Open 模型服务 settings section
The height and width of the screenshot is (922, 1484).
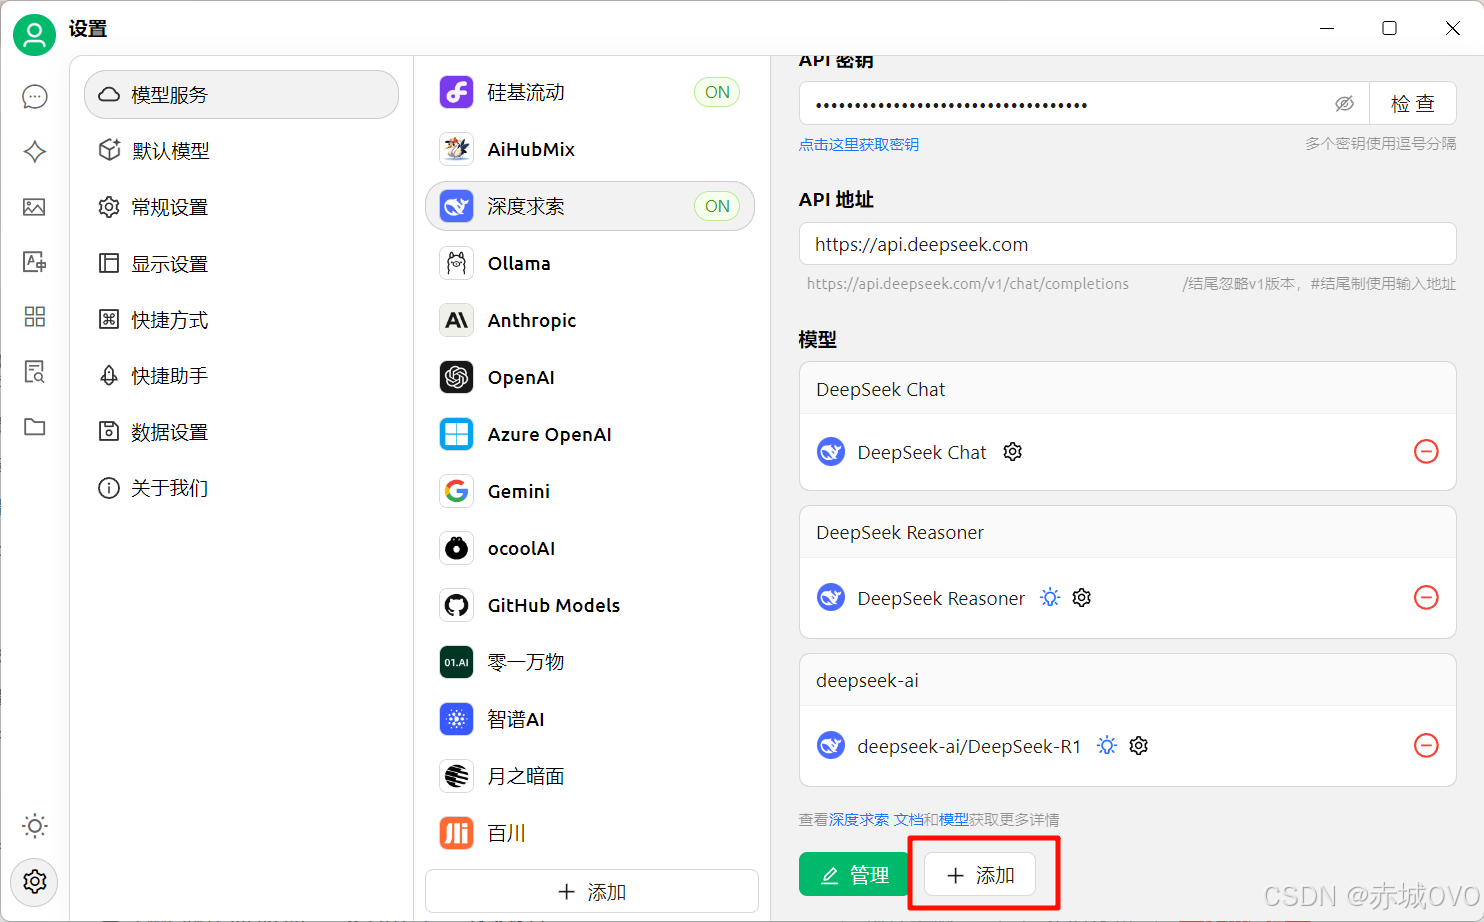click(241, 95)
